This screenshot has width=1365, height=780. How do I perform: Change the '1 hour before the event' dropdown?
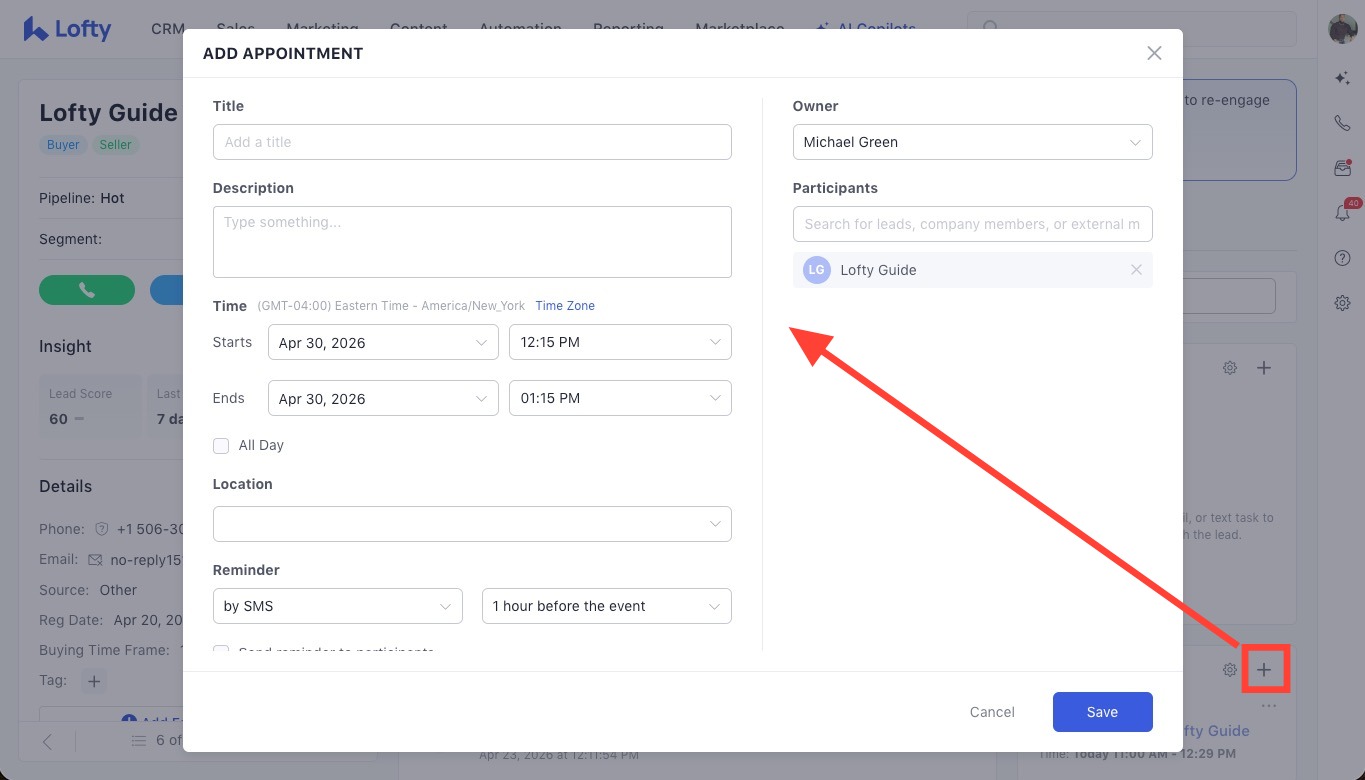pos(607,606)
